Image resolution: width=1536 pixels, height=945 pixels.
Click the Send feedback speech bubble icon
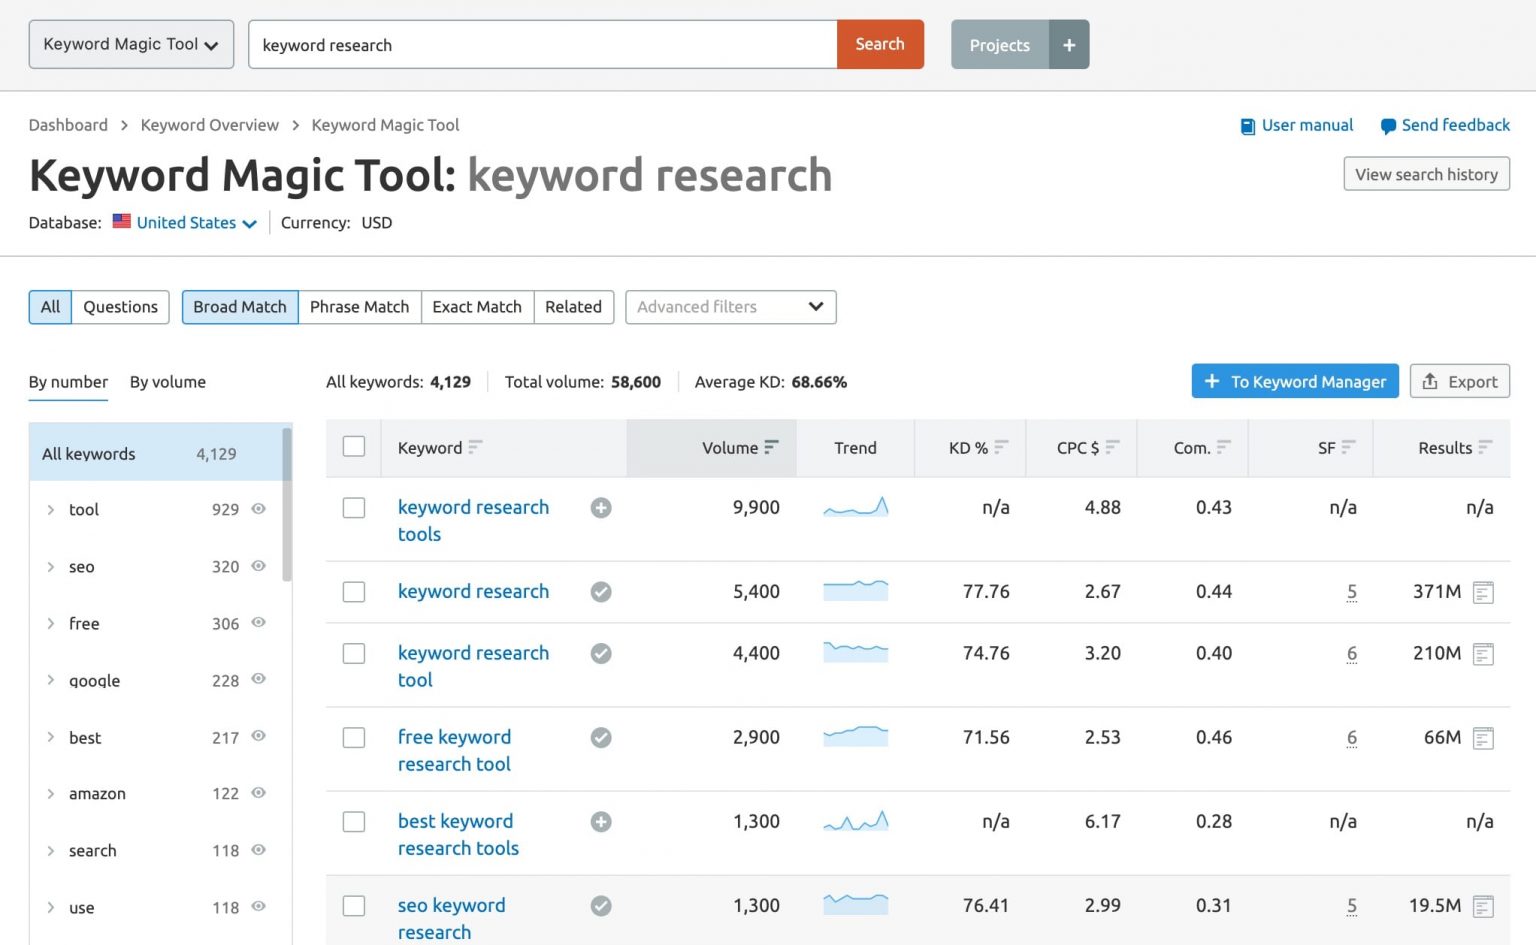pos(1388,125)
